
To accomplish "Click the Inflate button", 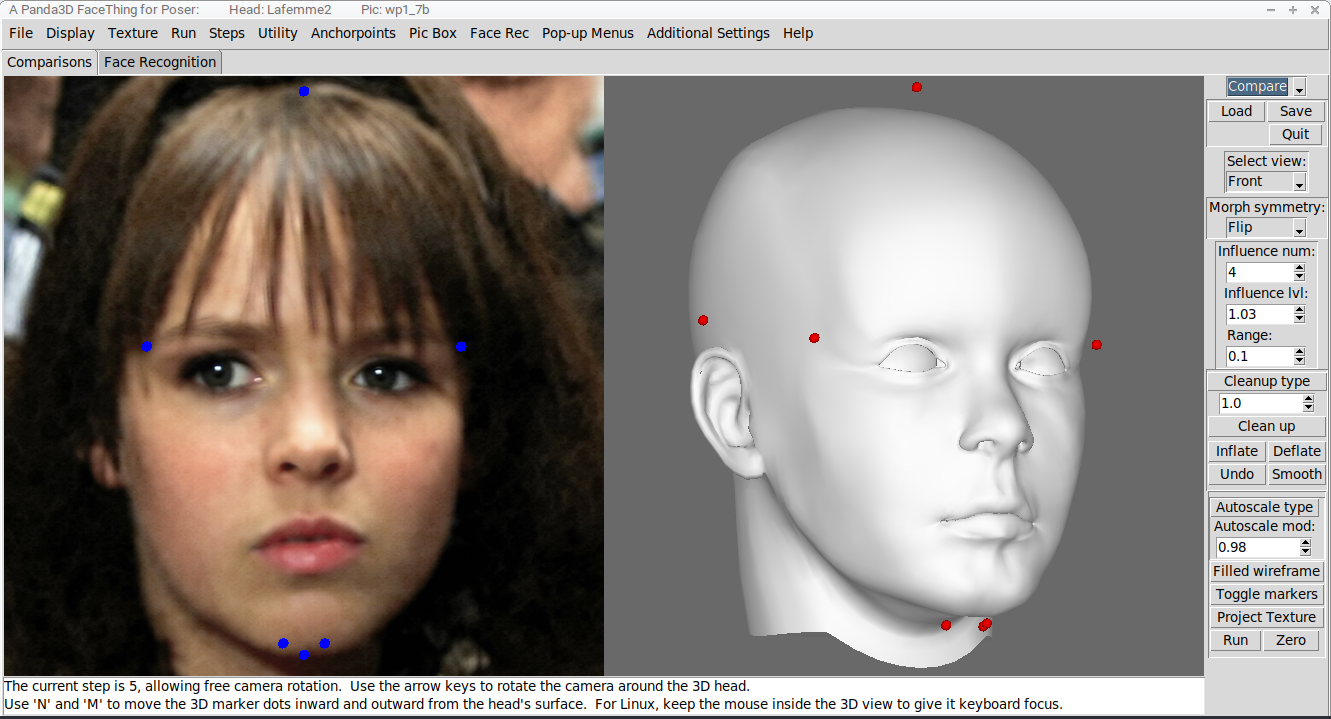I will click(1237, 451).
